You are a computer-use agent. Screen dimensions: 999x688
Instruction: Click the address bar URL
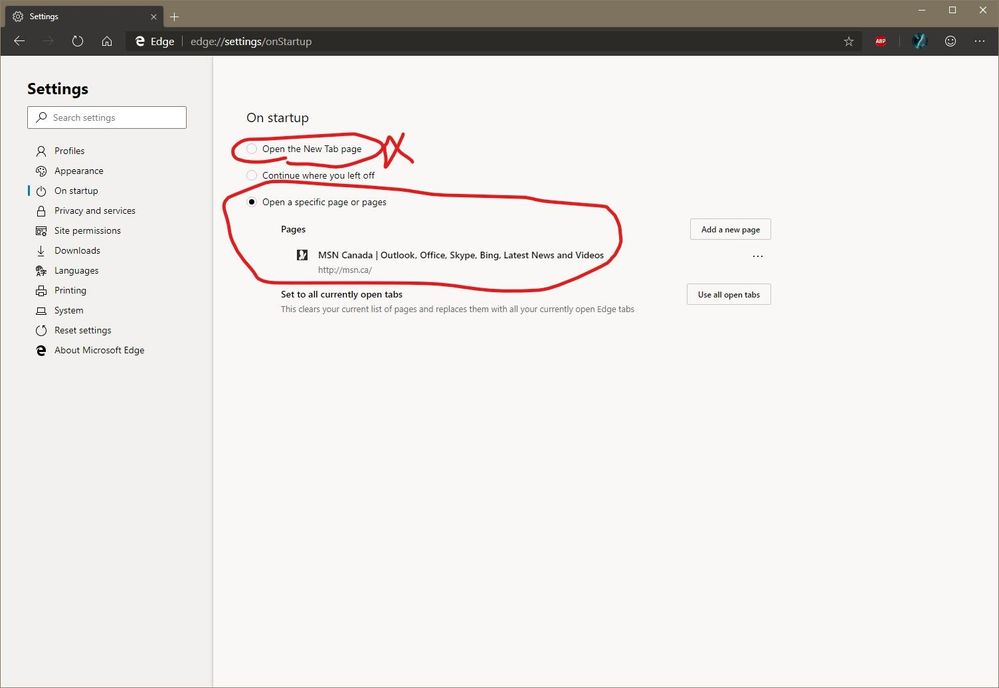pyautogui.click(x=251, y=41)
